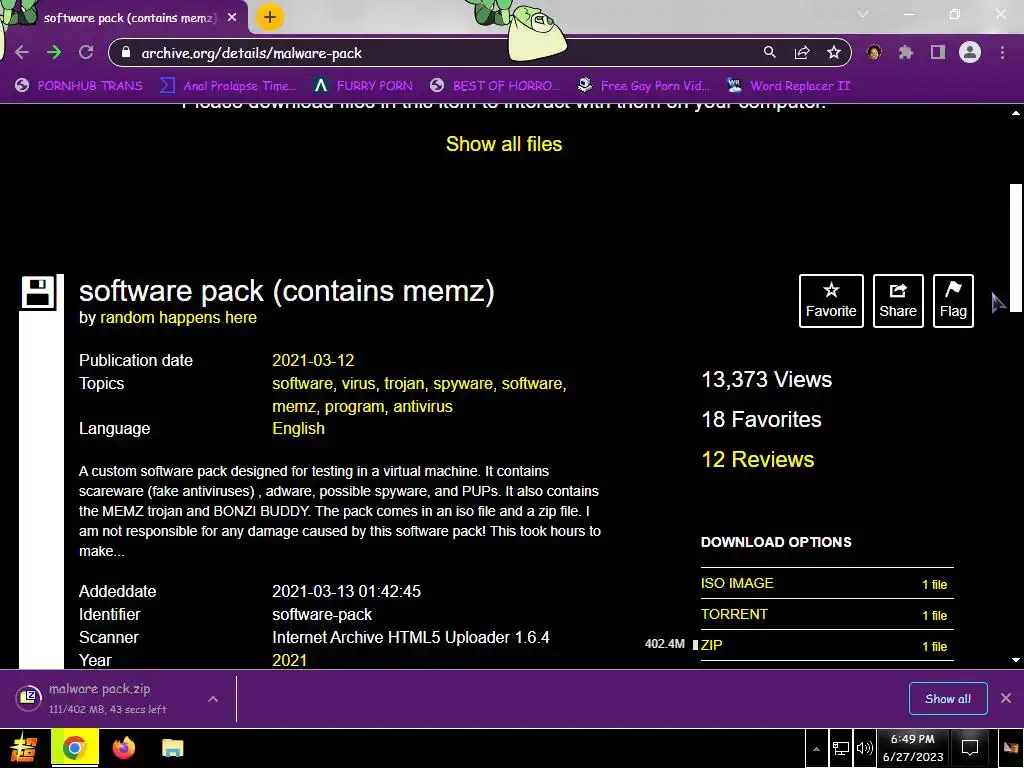Click the round extension avatar icon
1024x768 pixels.
pos(874,53)
